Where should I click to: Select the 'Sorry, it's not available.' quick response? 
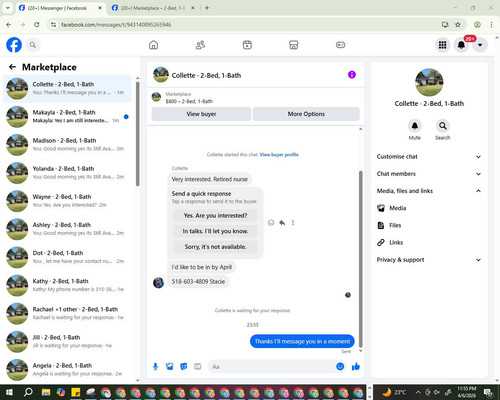215,247
